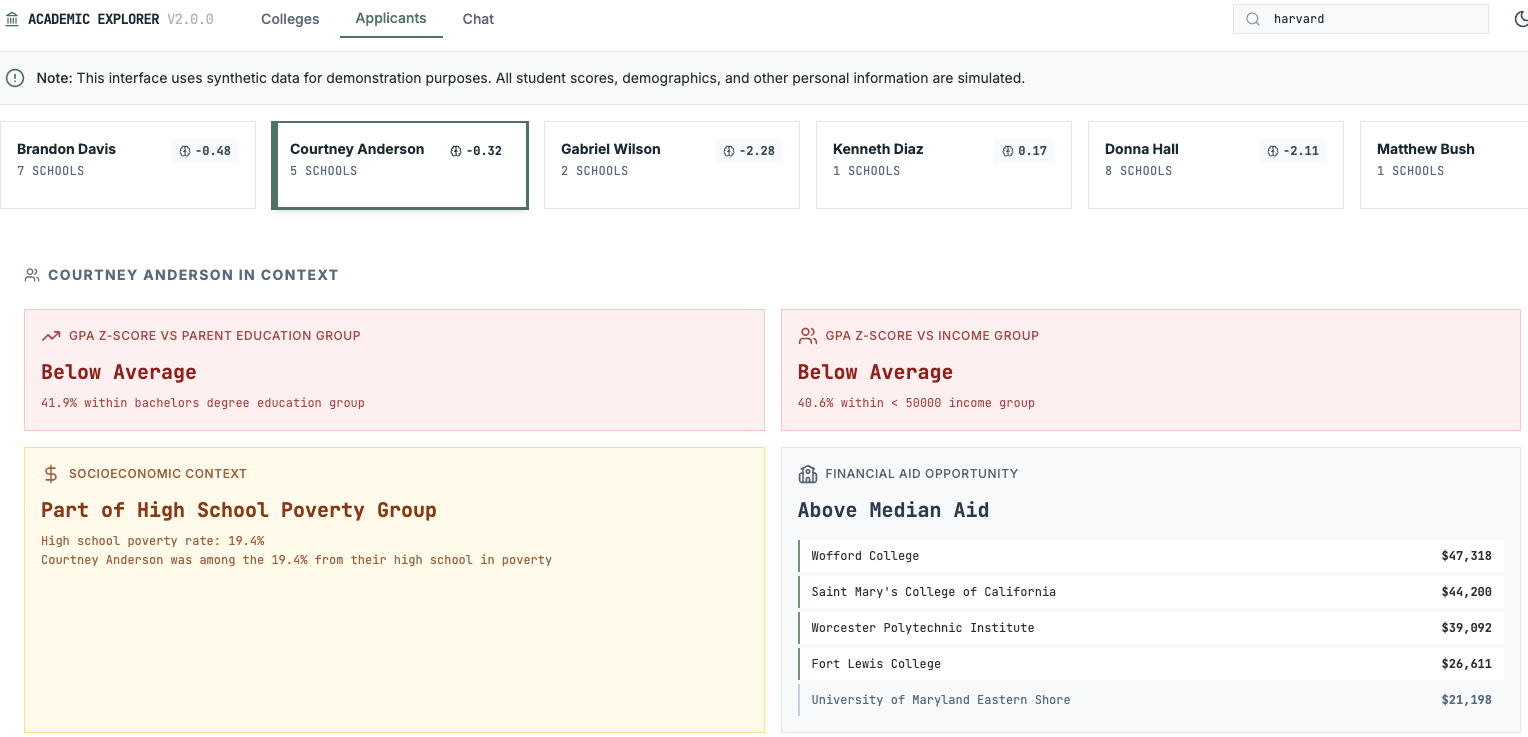
Task: Select the Applicants tab
Action: tap(390, 17)
